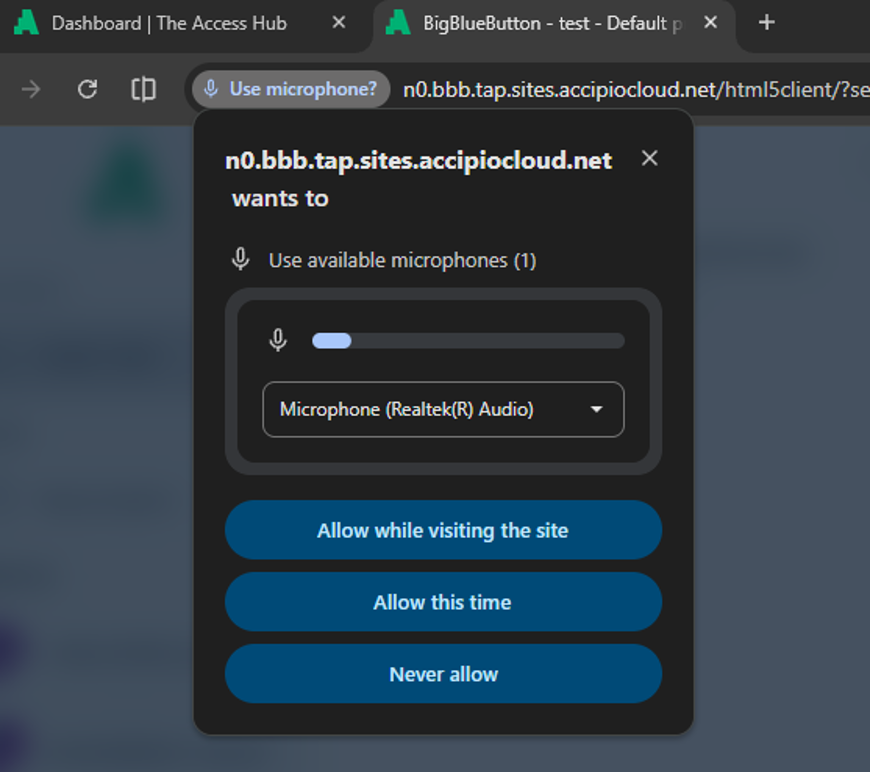Screen dimensions: 870x772
Task: Open a new browser tab
Action: pos(766,23)
